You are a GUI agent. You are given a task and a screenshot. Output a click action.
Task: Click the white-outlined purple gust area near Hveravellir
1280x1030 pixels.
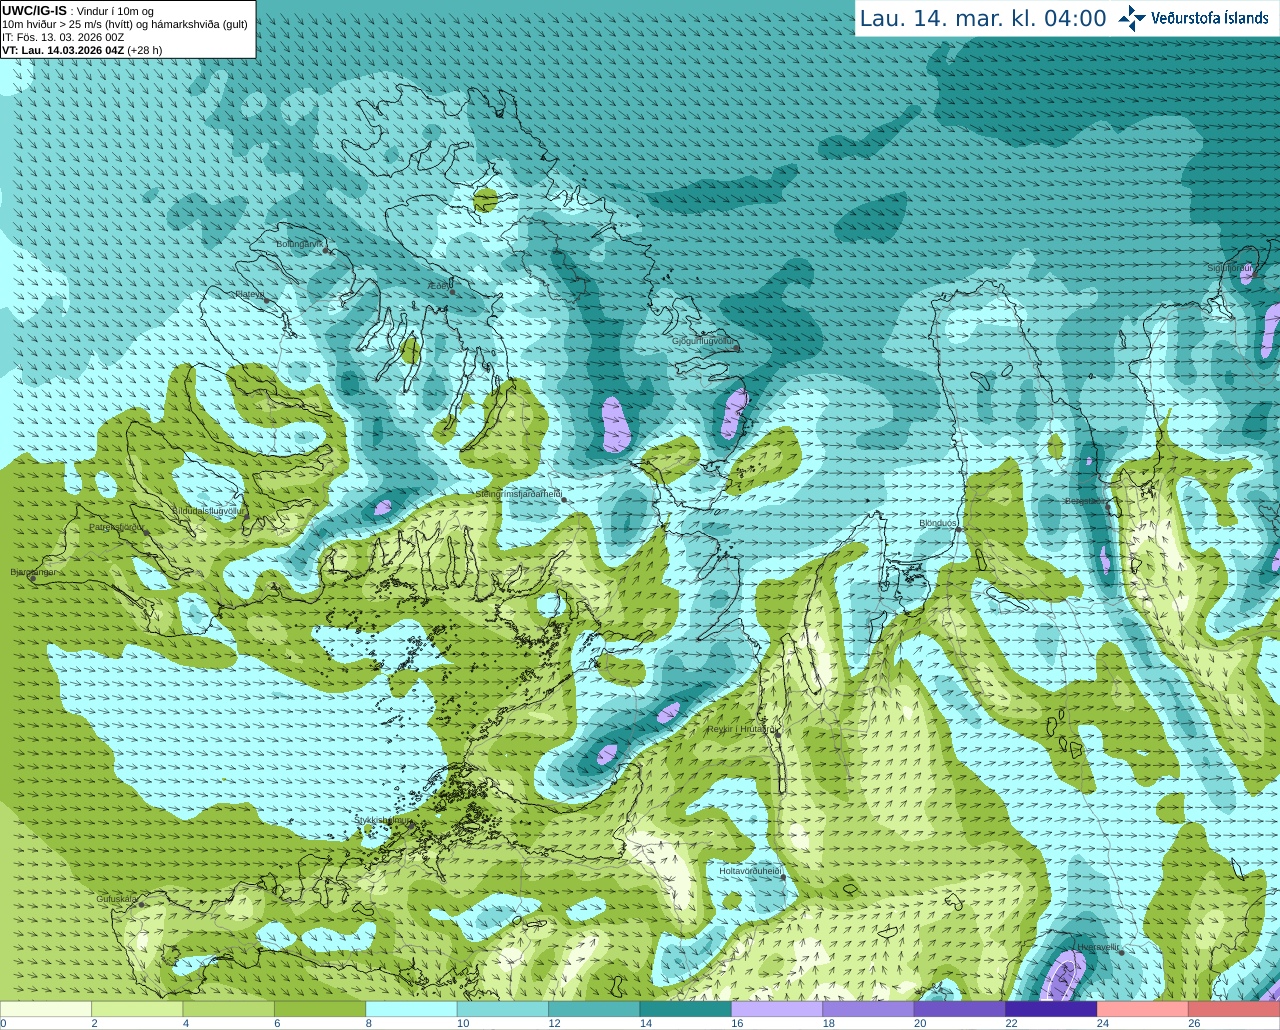pyautogui.click(x=1062, y=976)
